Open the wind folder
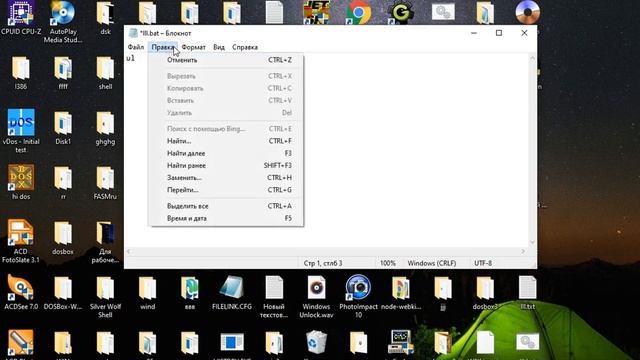The image size is (640, 360). tap(147, 293)
